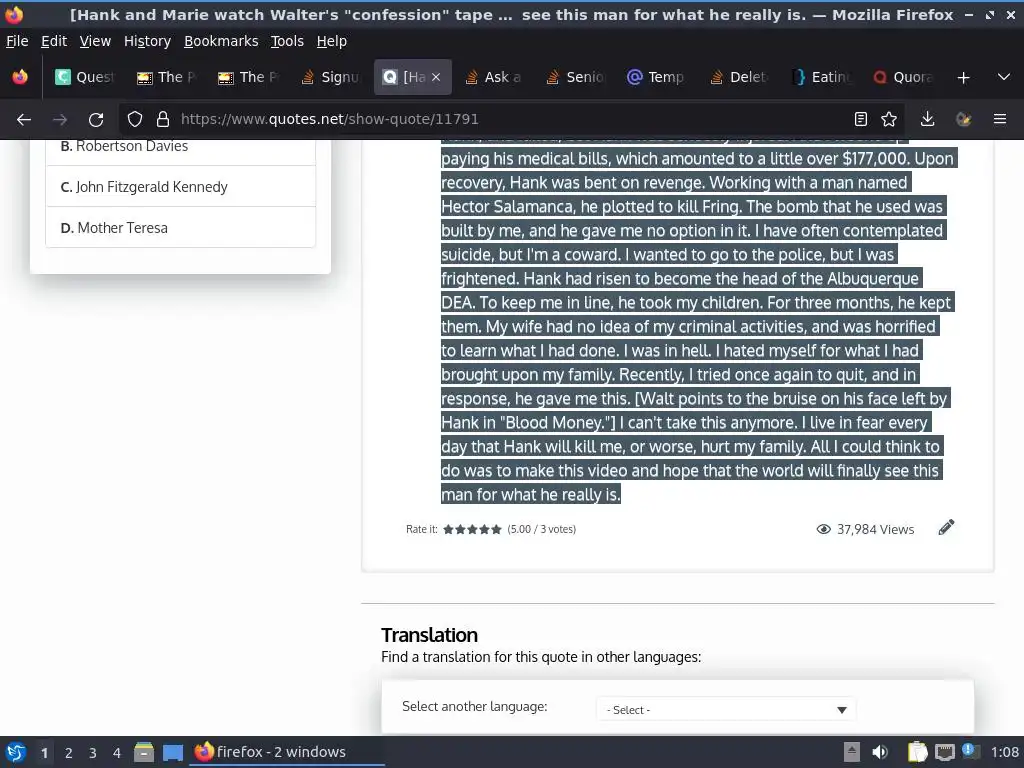Click the 37,984 Views text
Viewport: 1024px width, 768px height.
875,530
